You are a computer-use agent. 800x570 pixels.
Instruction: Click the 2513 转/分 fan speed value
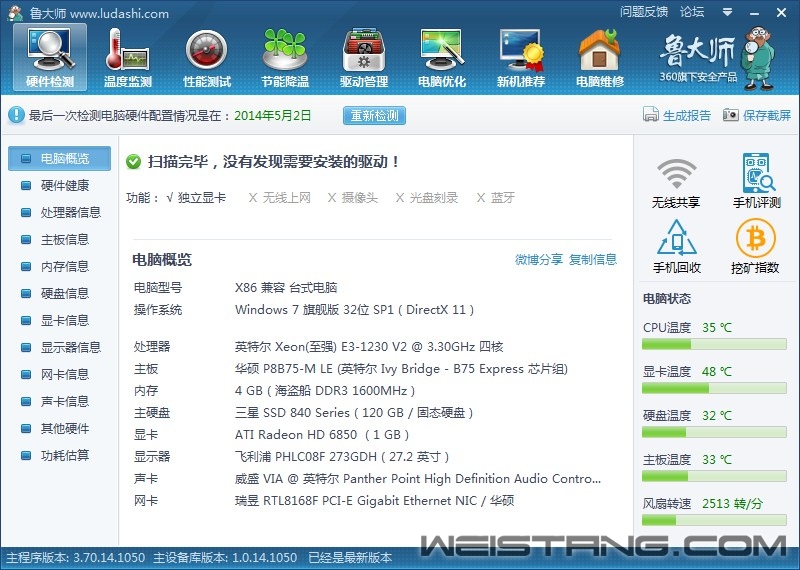732,504
